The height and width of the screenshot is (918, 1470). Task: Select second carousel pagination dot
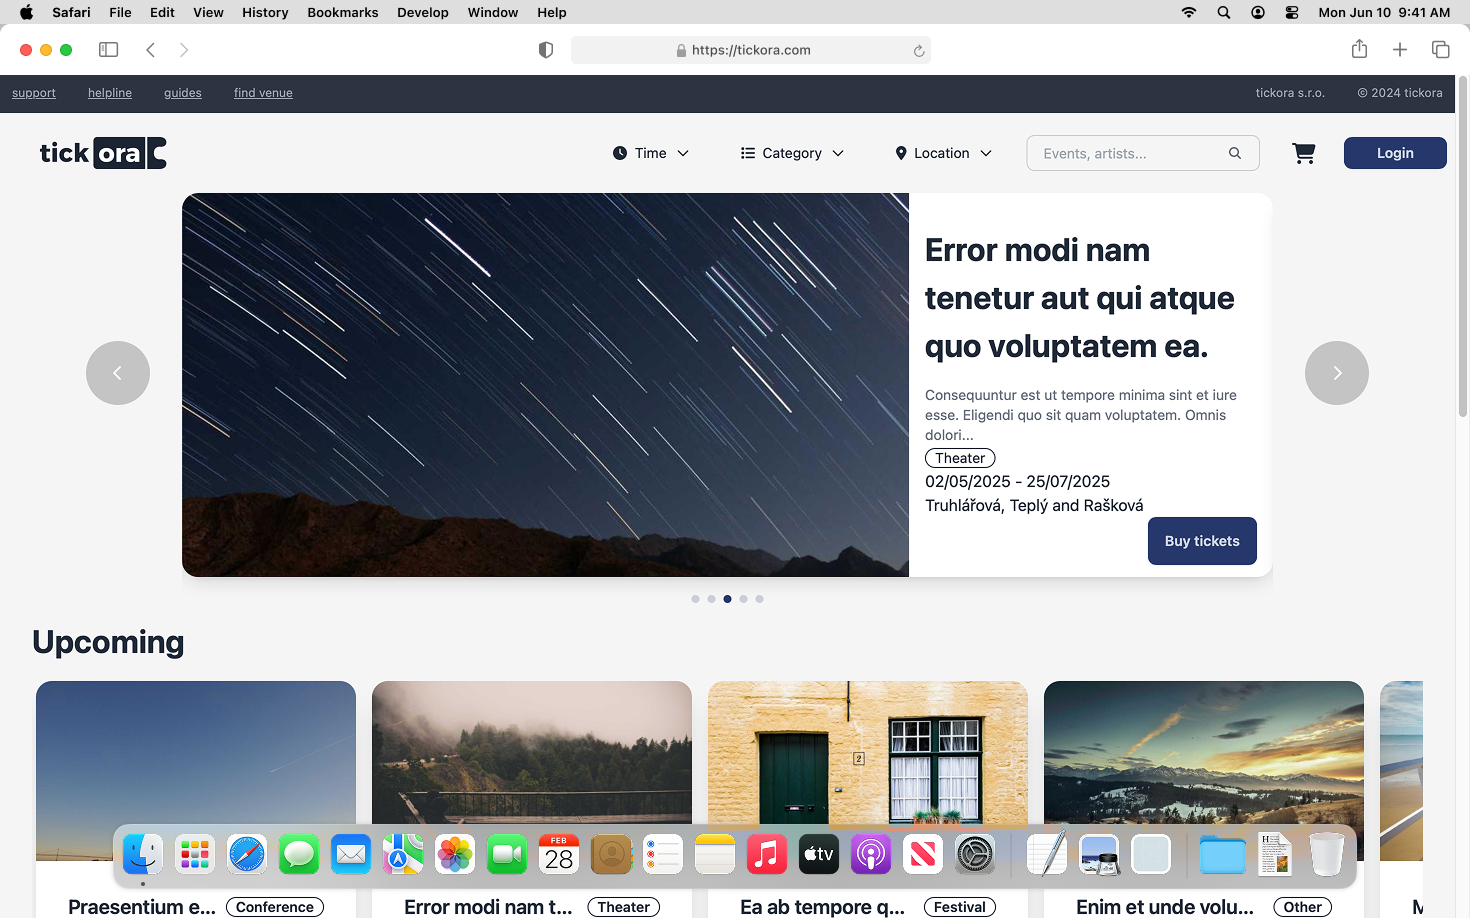click(x=711, y=599)
